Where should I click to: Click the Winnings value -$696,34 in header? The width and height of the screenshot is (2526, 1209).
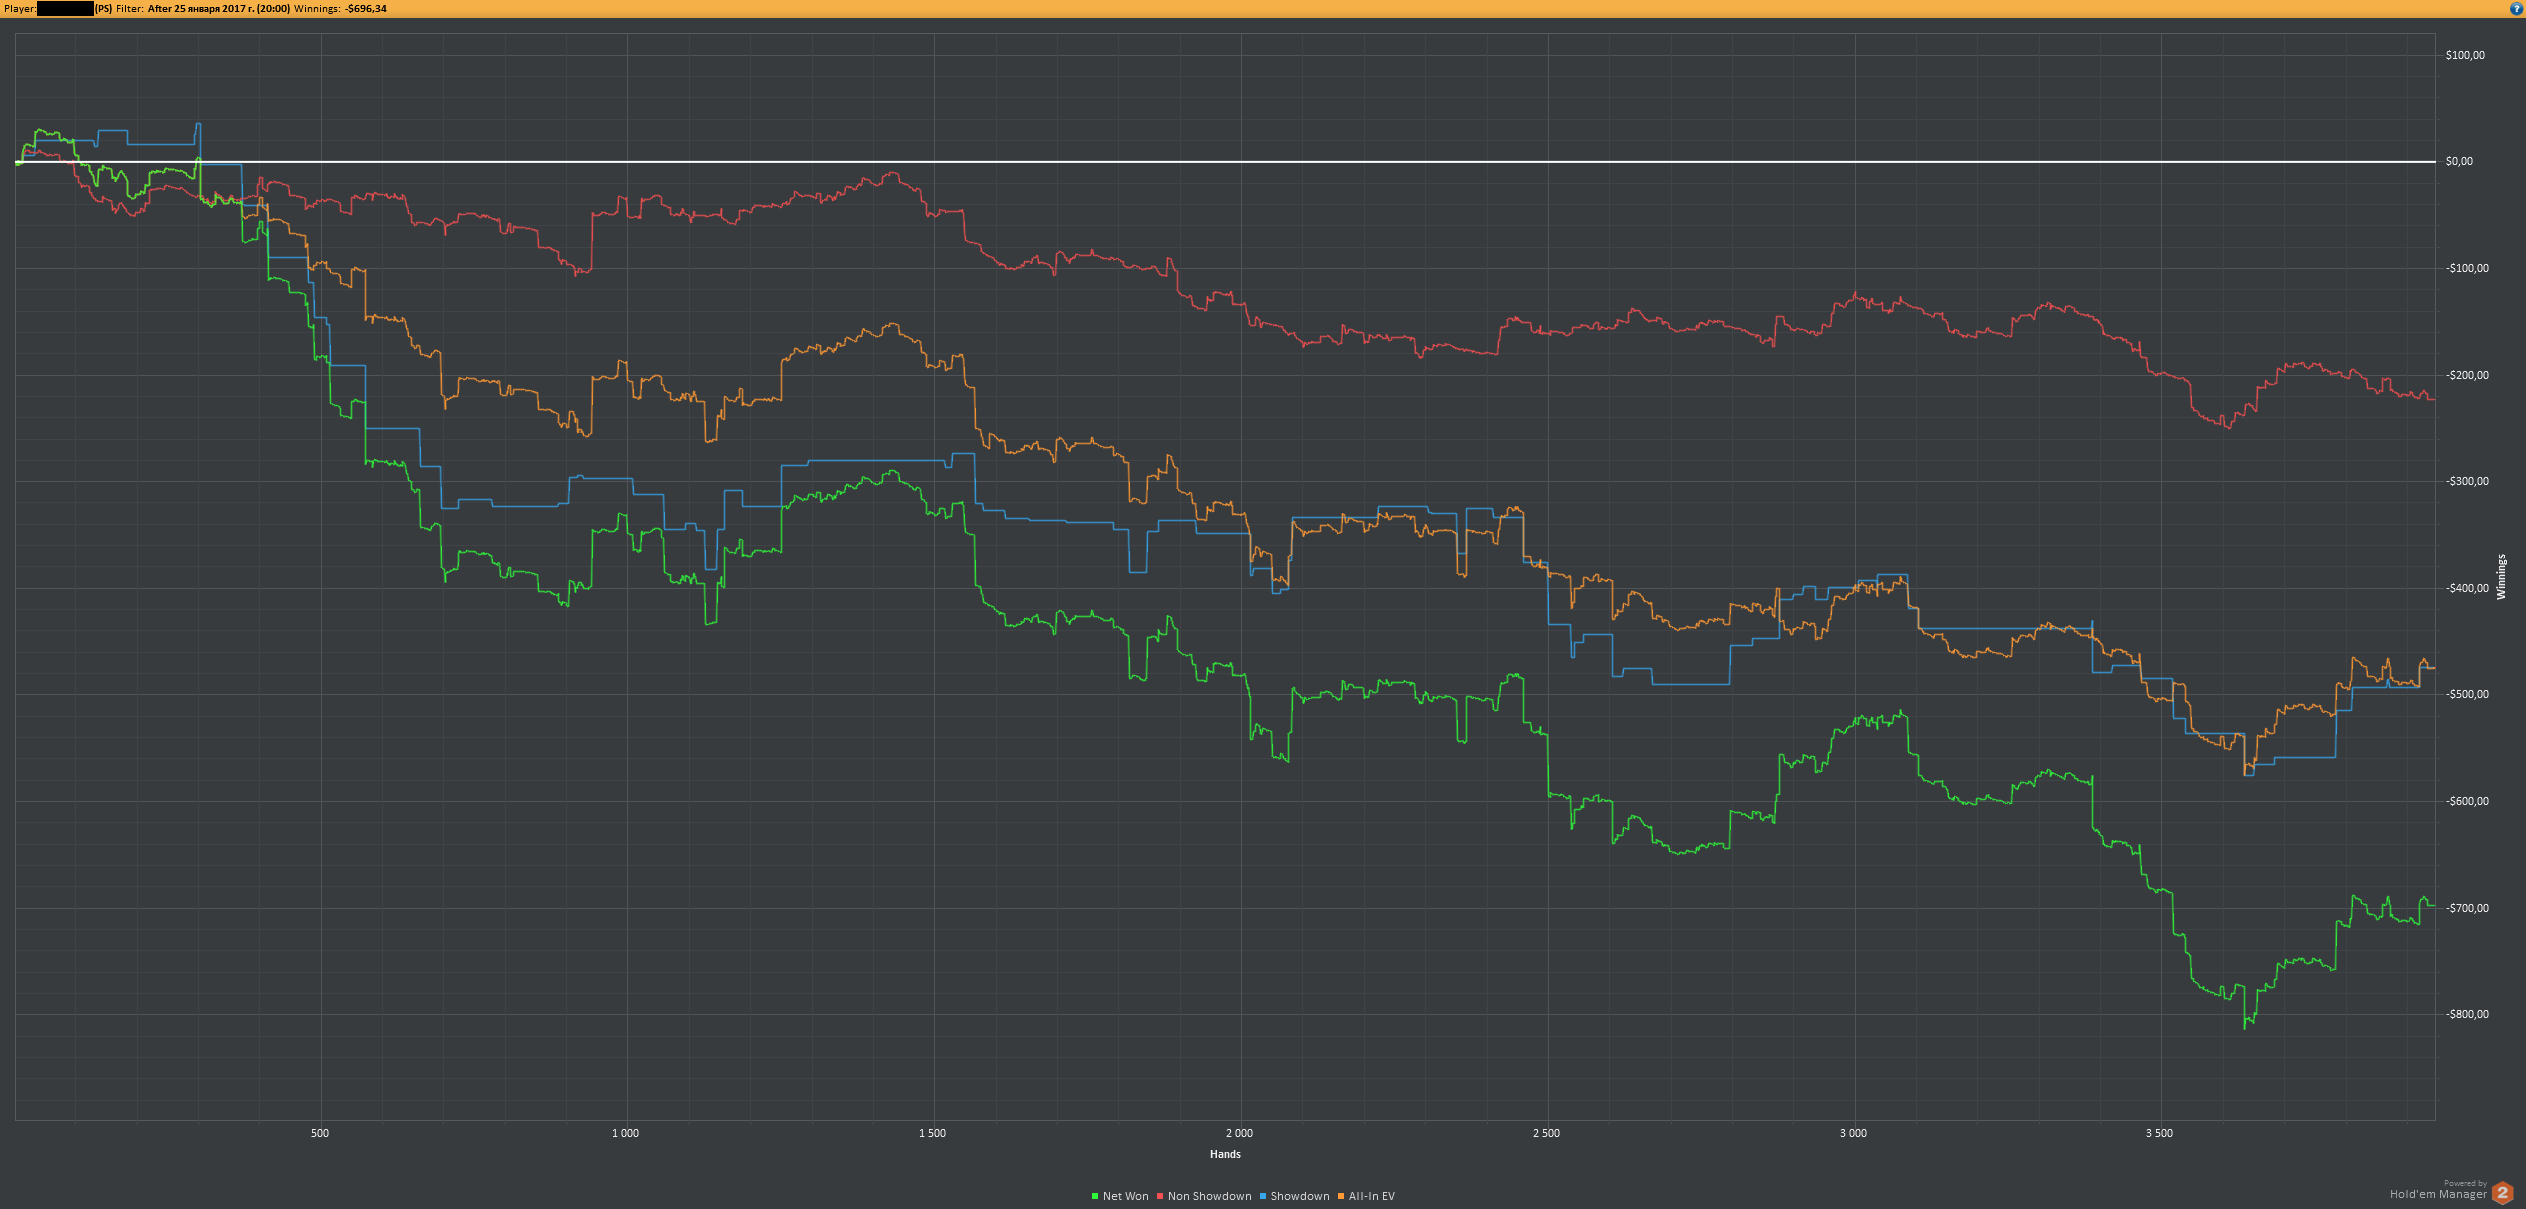(x=365, y=9)
